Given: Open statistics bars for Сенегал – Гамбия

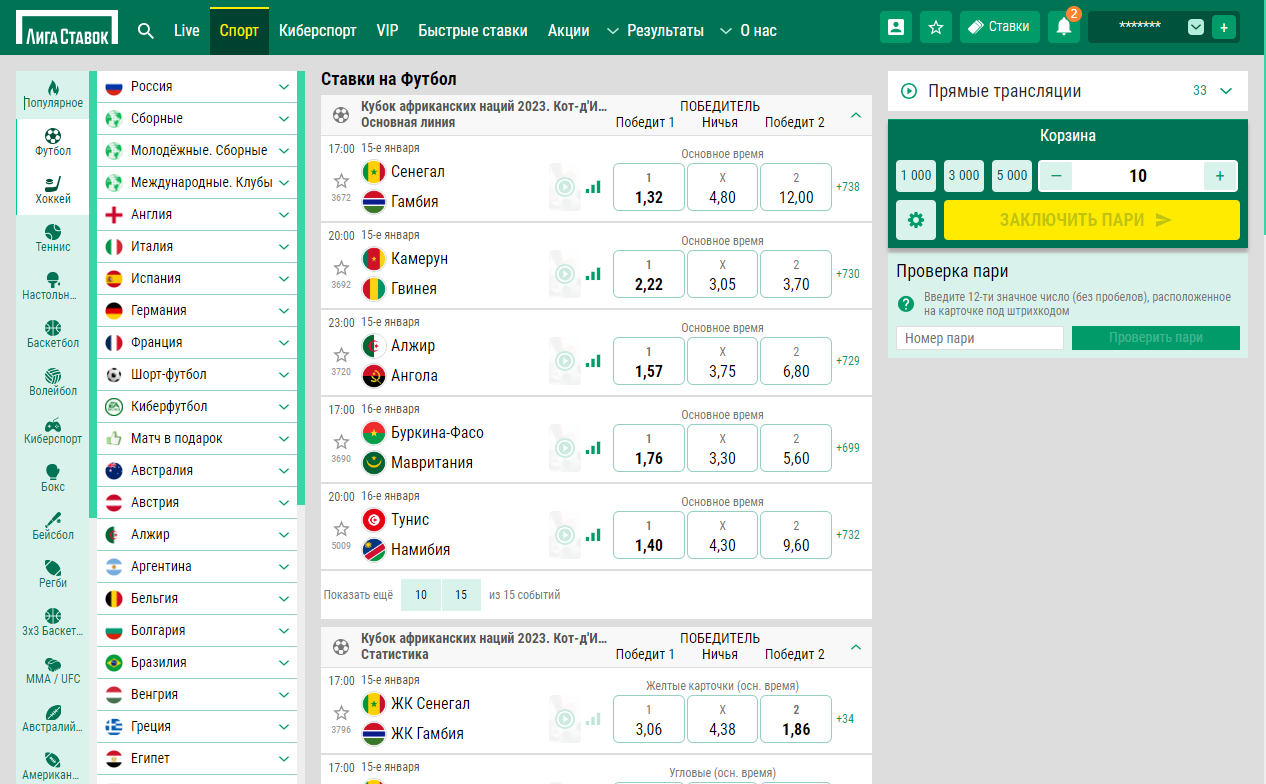Looking at the screenshot, I should [594, 186].
